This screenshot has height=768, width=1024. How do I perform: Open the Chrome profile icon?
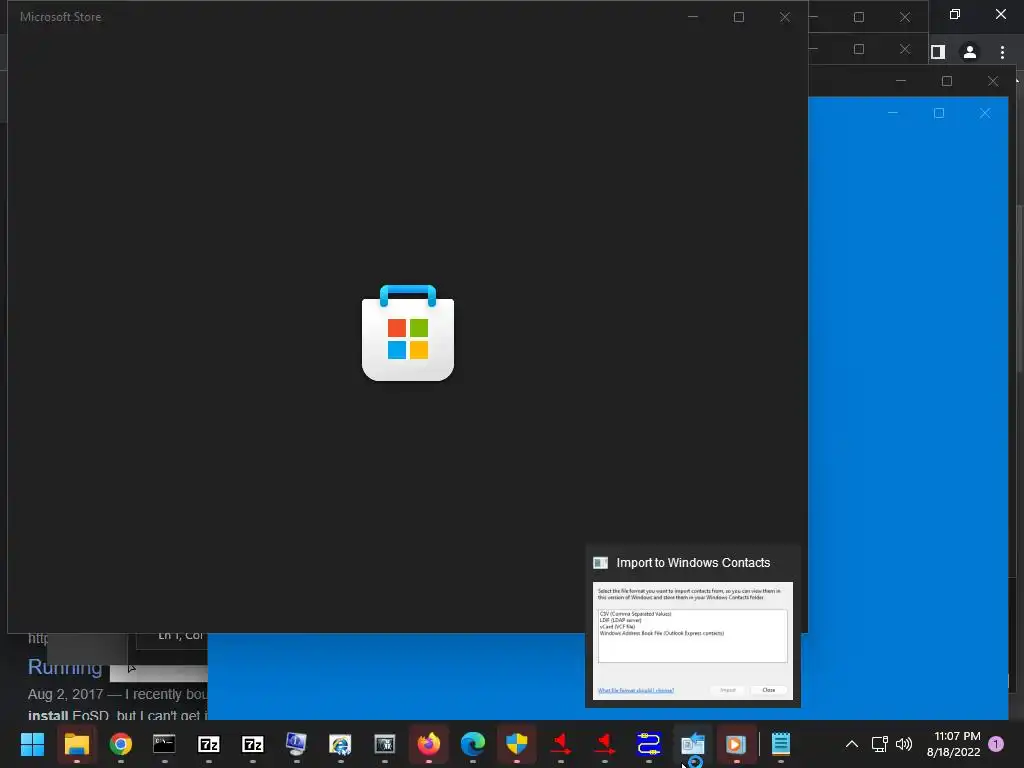970,52
